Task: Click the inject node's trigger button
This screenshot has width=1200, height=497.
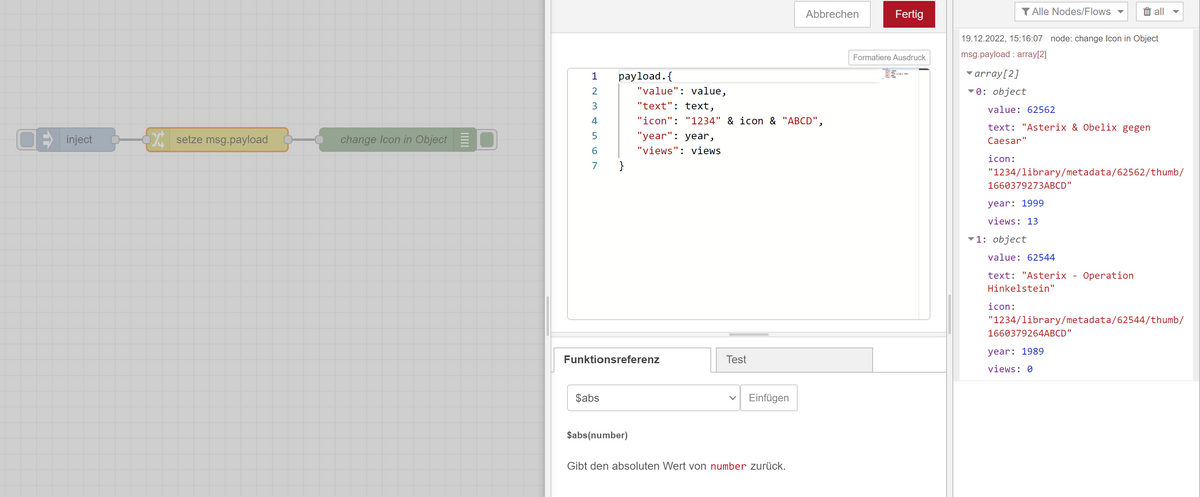Action: (x=26, y=140)
